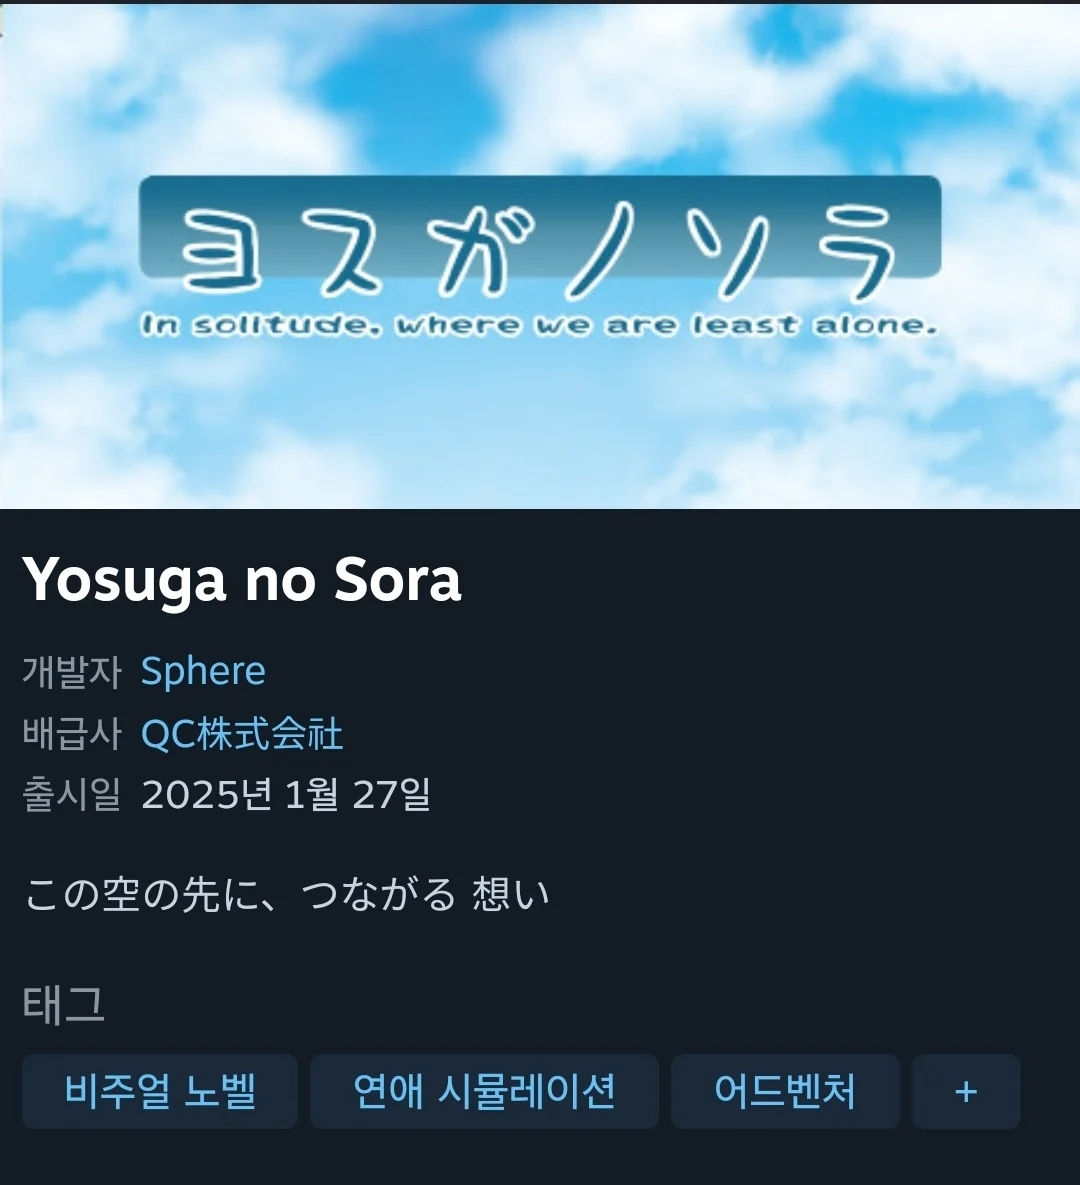Expand more tags with the plus button
The height and width of the screenshot is (1185, 1080).
point(966,1091)
